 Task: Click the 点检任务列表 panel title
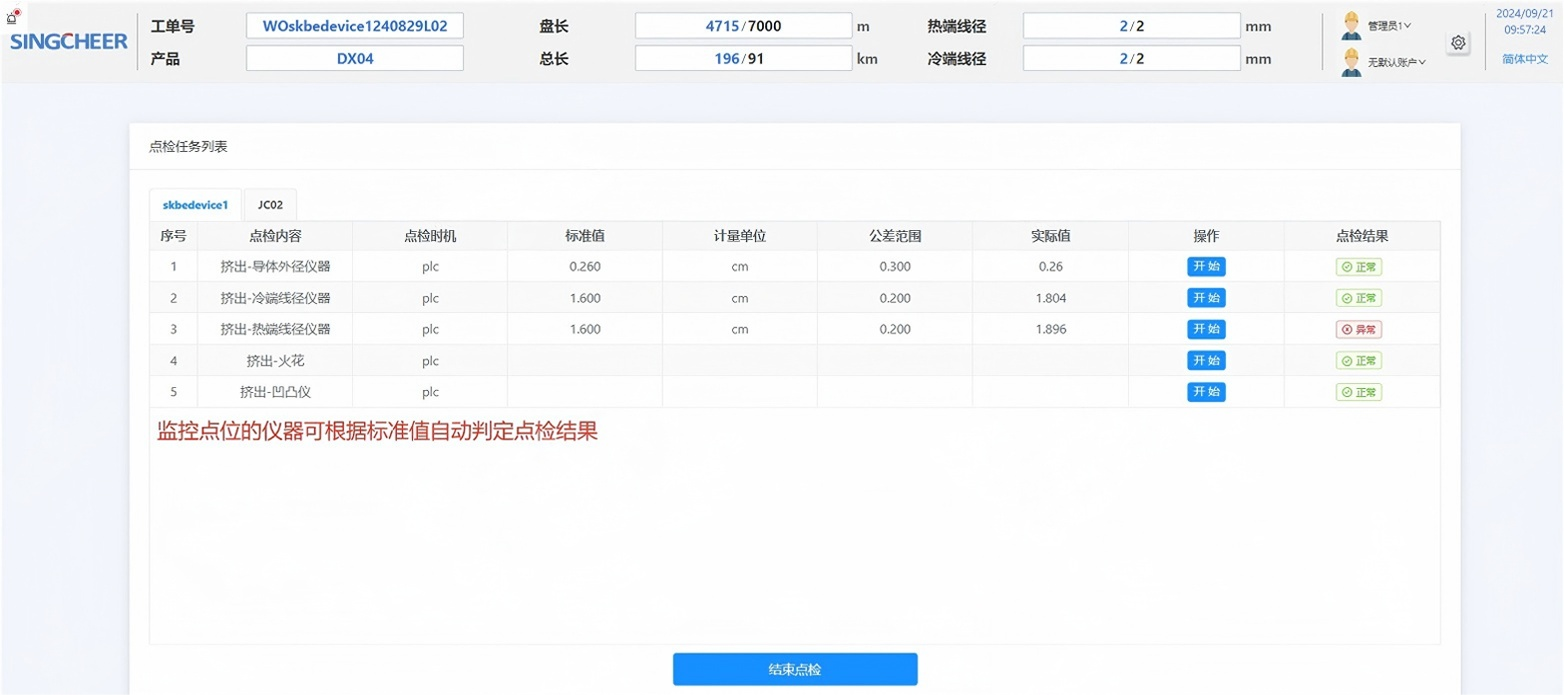click(x=188, y=146)
